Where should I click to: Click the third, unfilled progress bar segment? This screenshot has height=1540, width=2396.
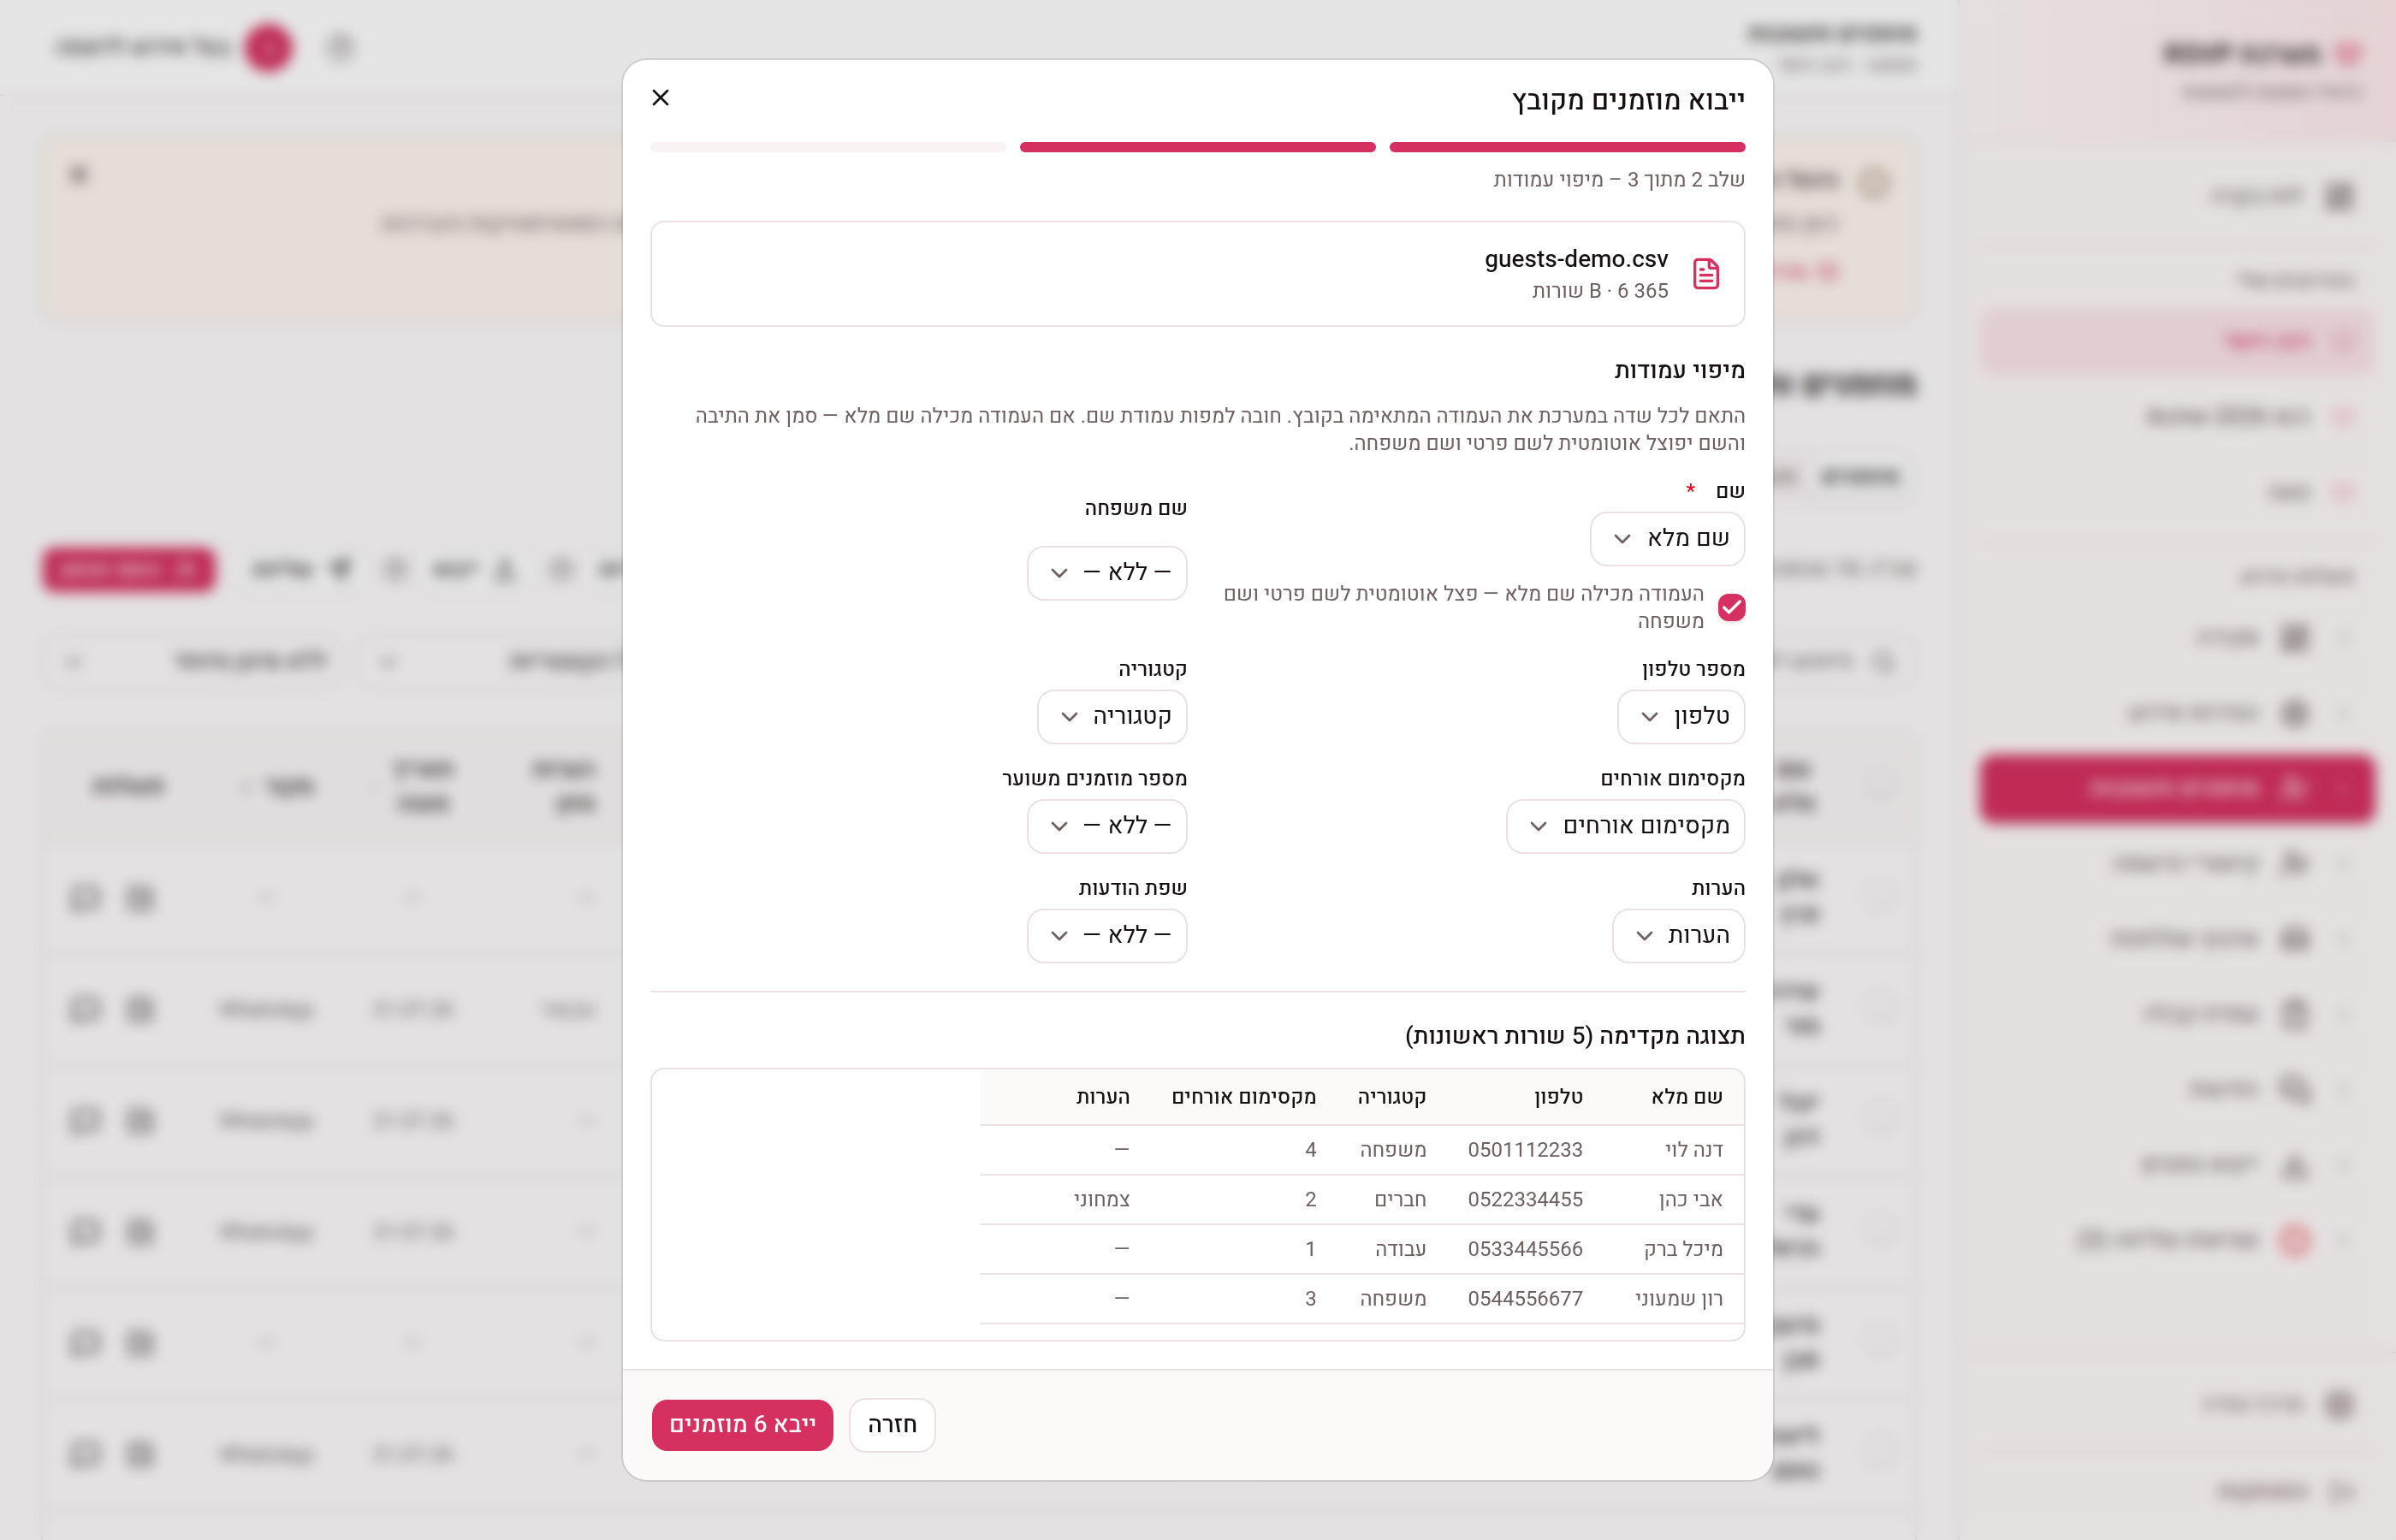click(828, 147)
